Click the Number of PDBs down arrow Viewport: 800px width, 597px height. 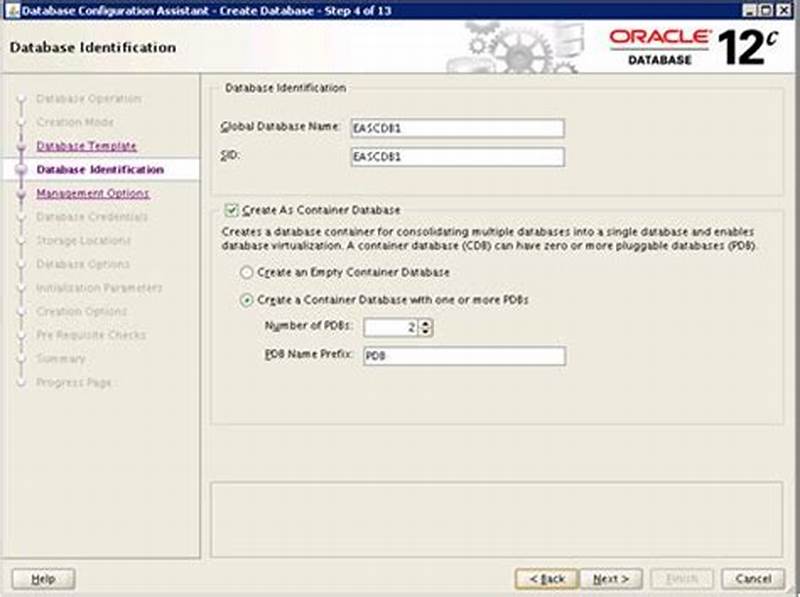[x=425, y=330]
